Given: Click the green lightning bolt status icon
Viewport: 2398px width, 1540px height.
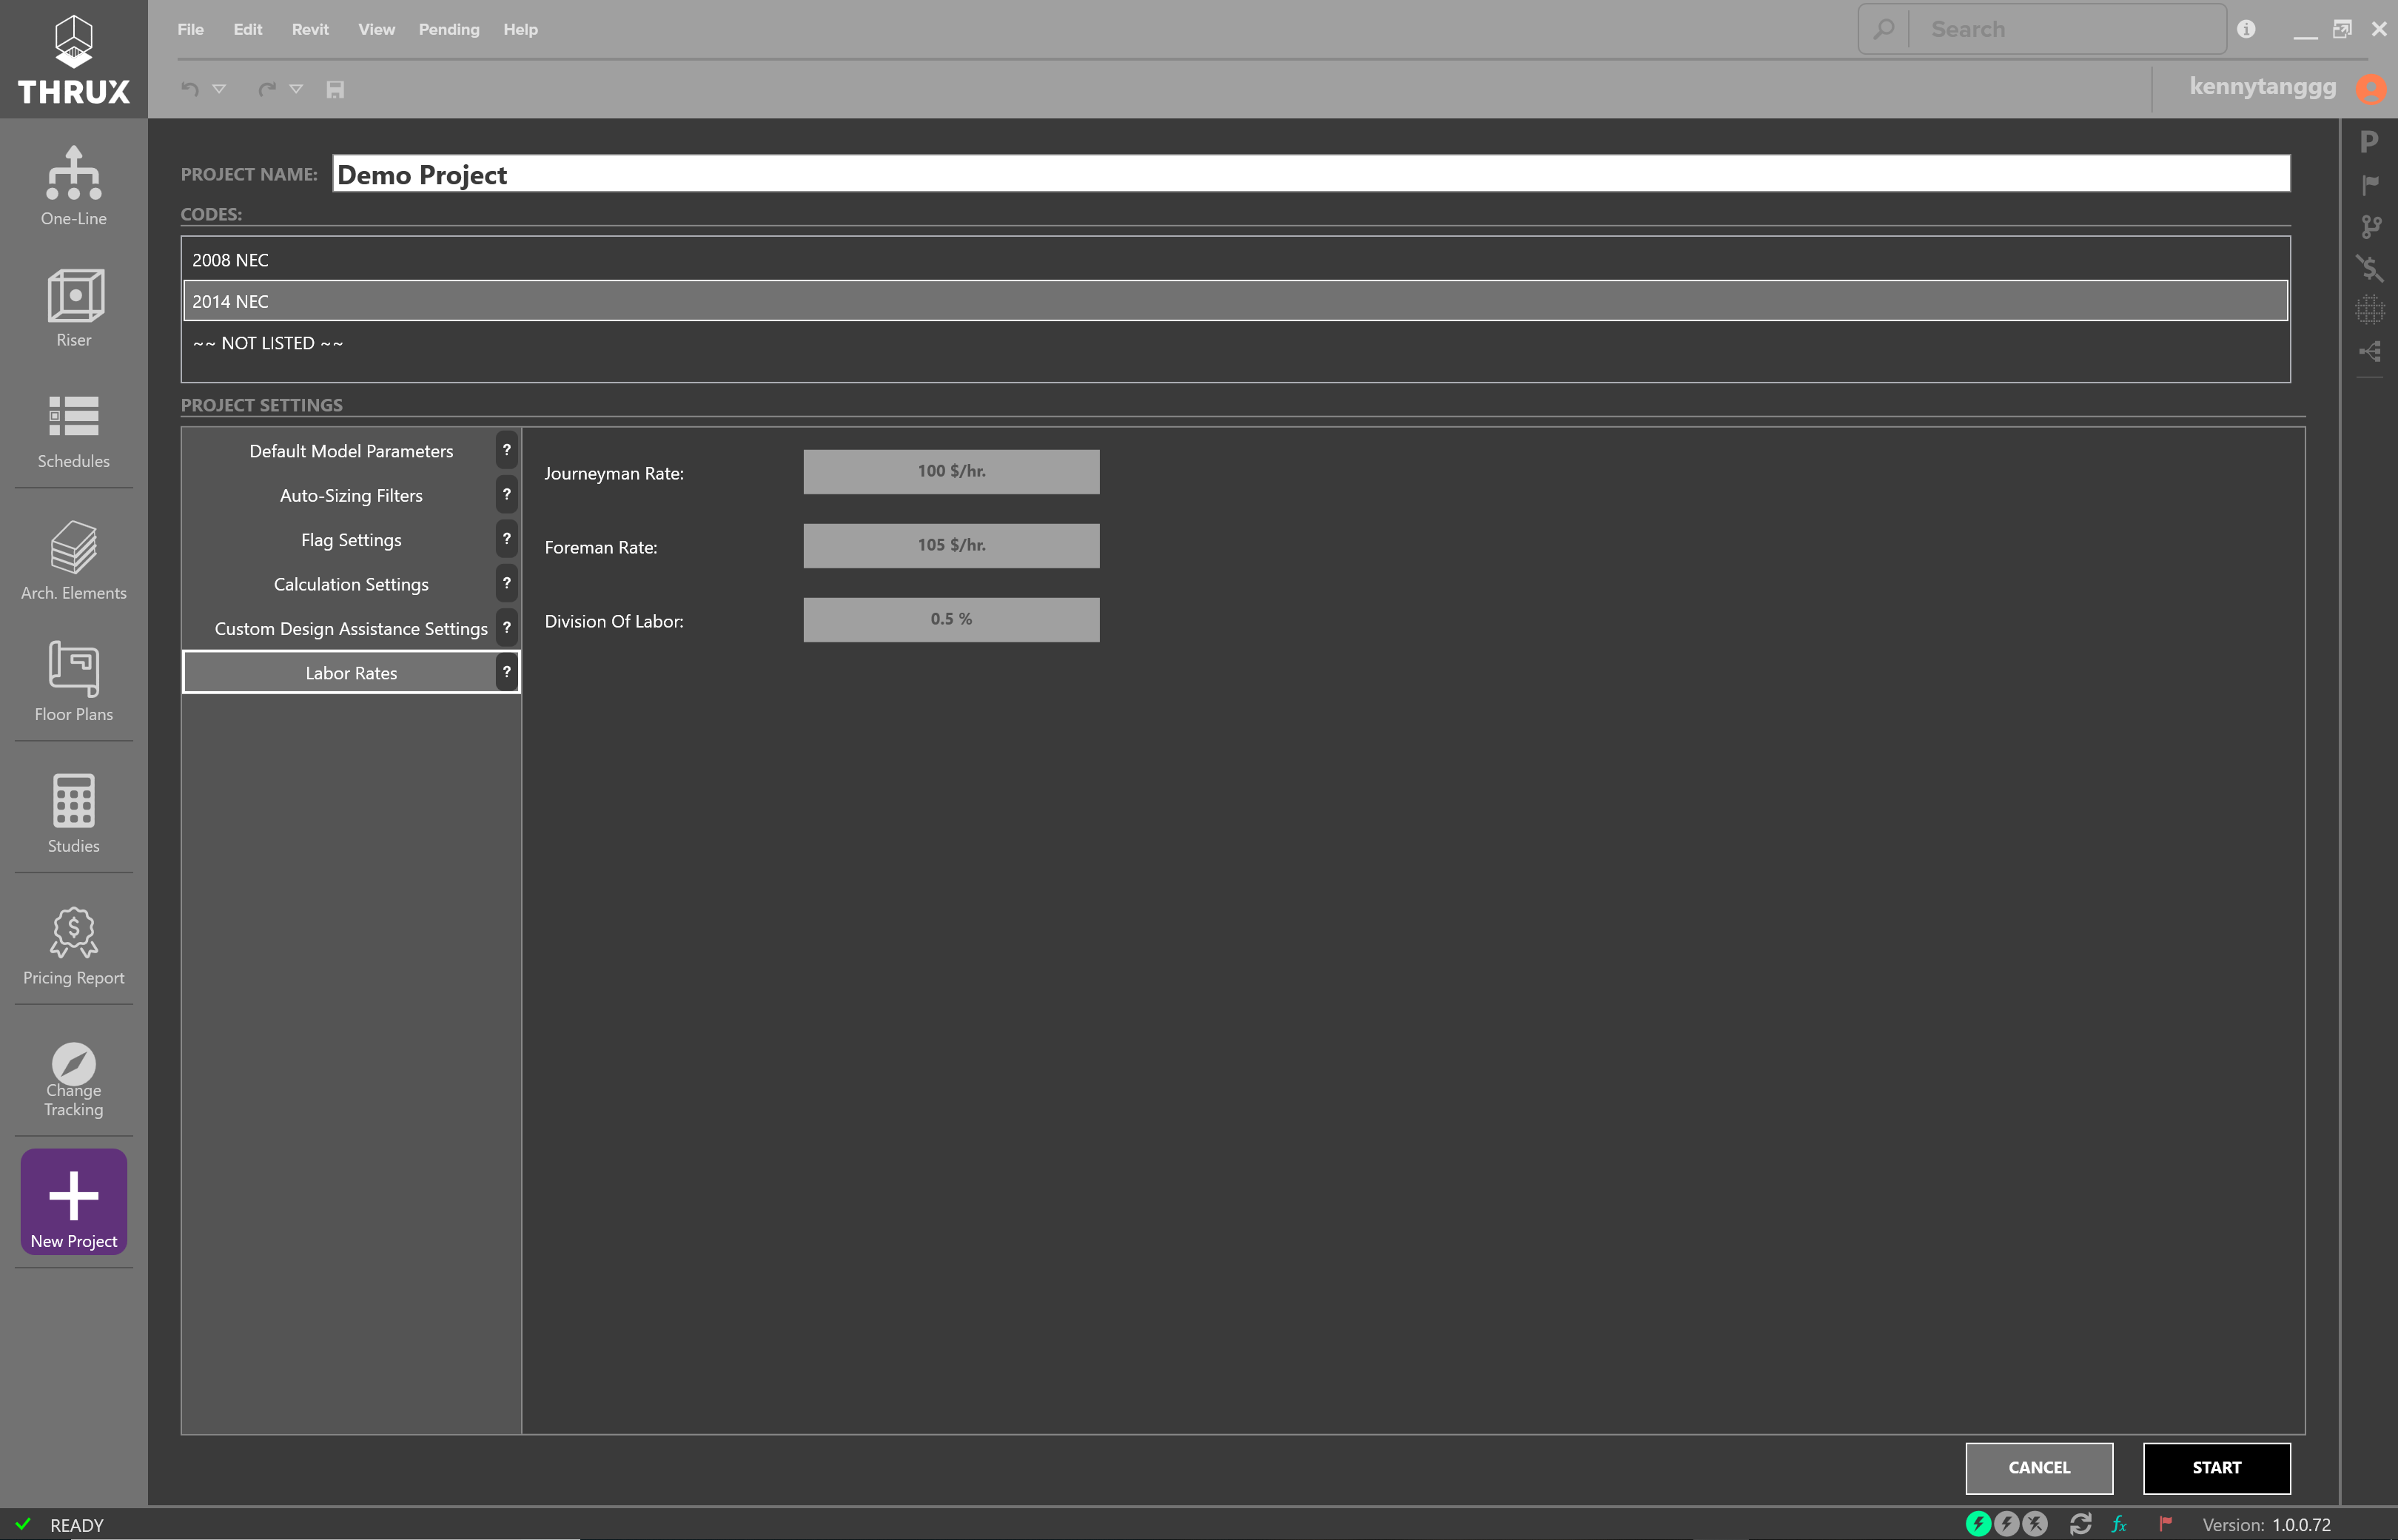Looking at the screenshot, I should tap(1978, 1524).
